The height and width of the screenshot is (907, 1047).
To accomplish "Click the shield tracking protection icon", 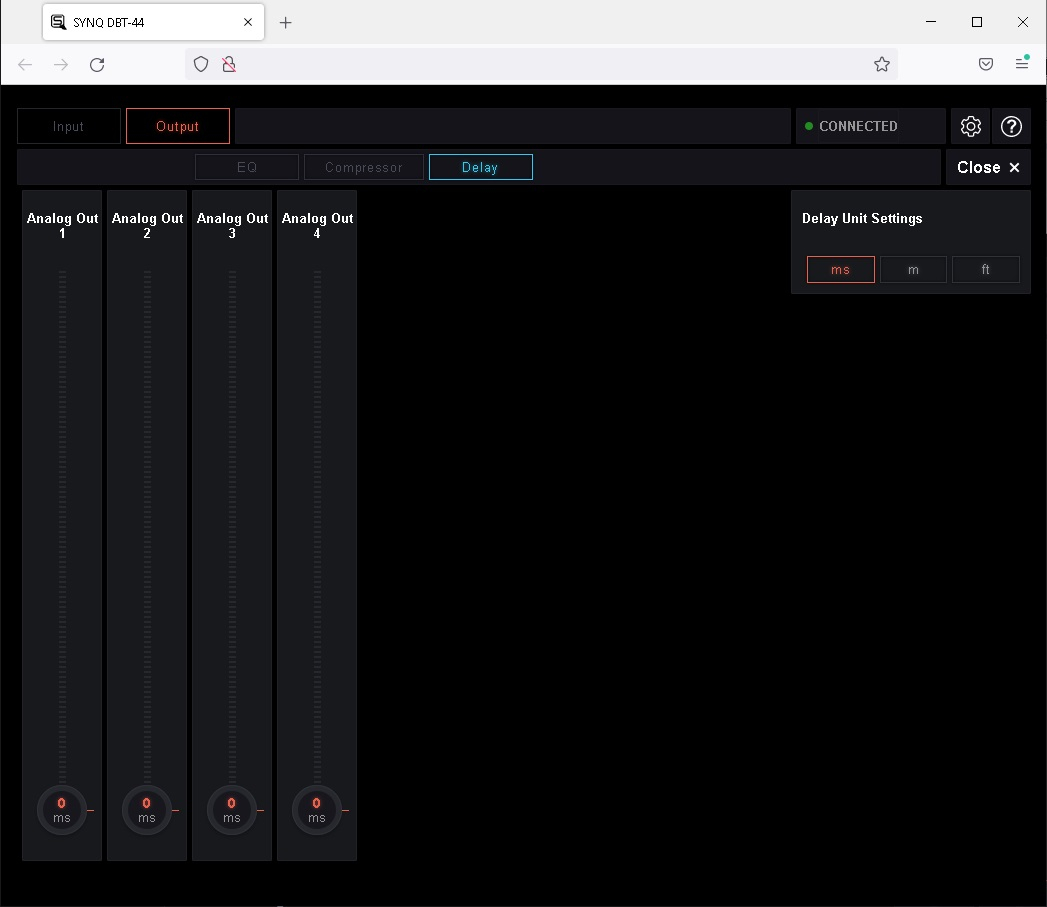I will click(x=201, y=64).
